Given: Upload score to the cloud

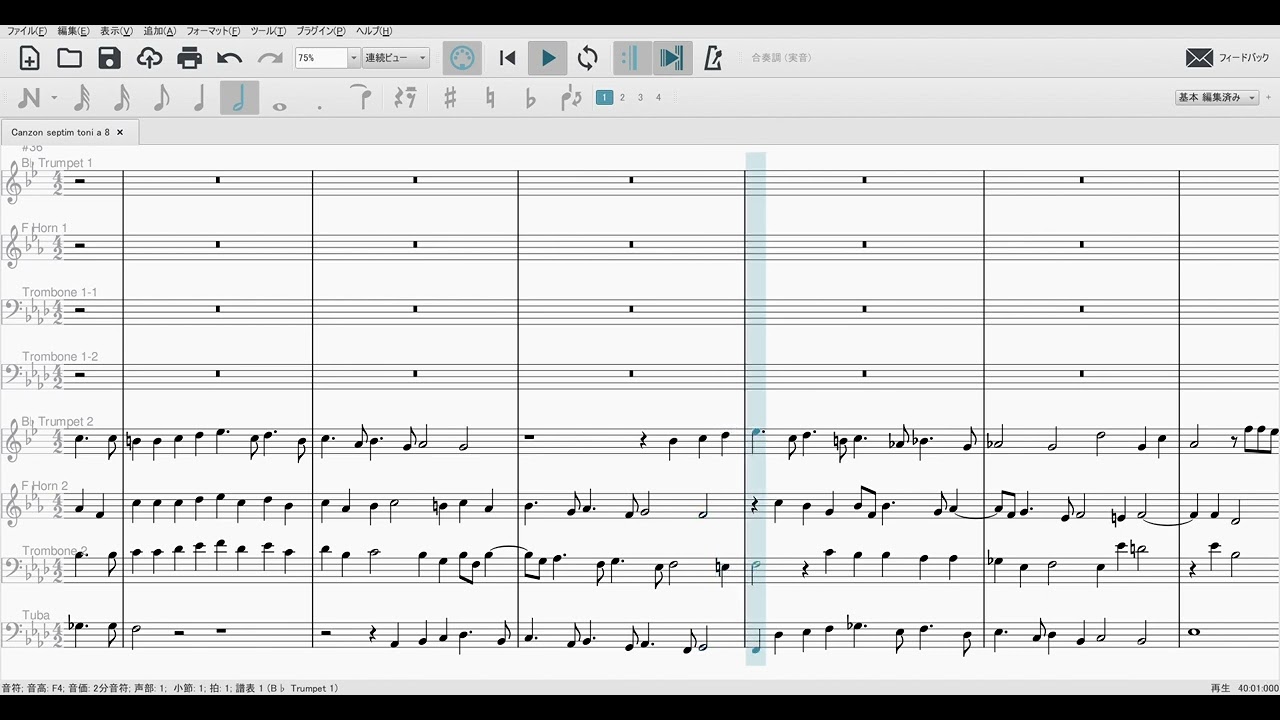Looking at the screenshot, I should click(150, 58).
